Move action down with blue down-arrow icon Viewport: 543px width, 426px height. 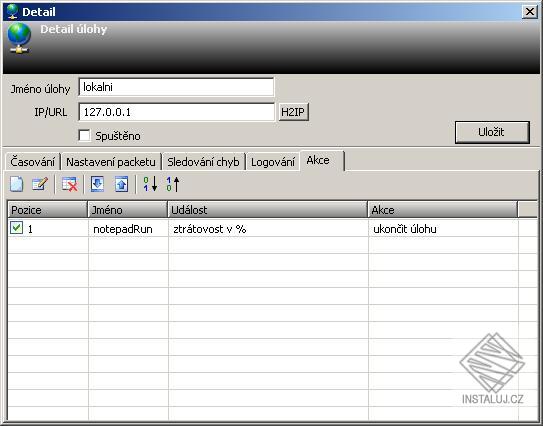coord(97,184)
